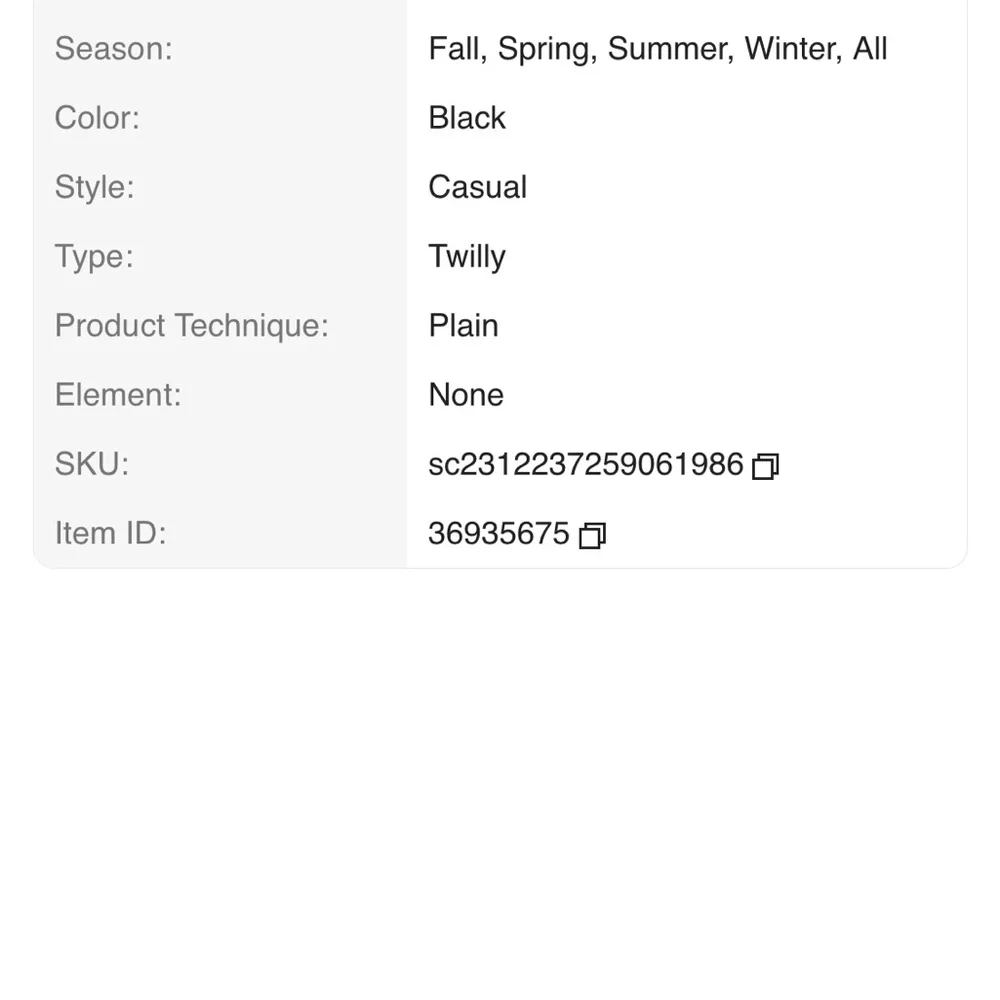Click the Item ID label
The image size is (1000, 1000).
tap(110, 533)
